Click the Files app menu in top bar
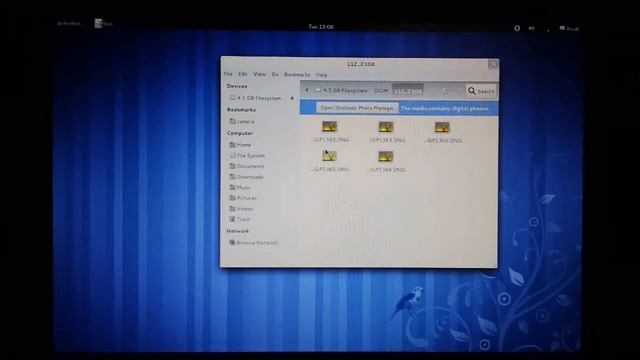 pos(103,24)
